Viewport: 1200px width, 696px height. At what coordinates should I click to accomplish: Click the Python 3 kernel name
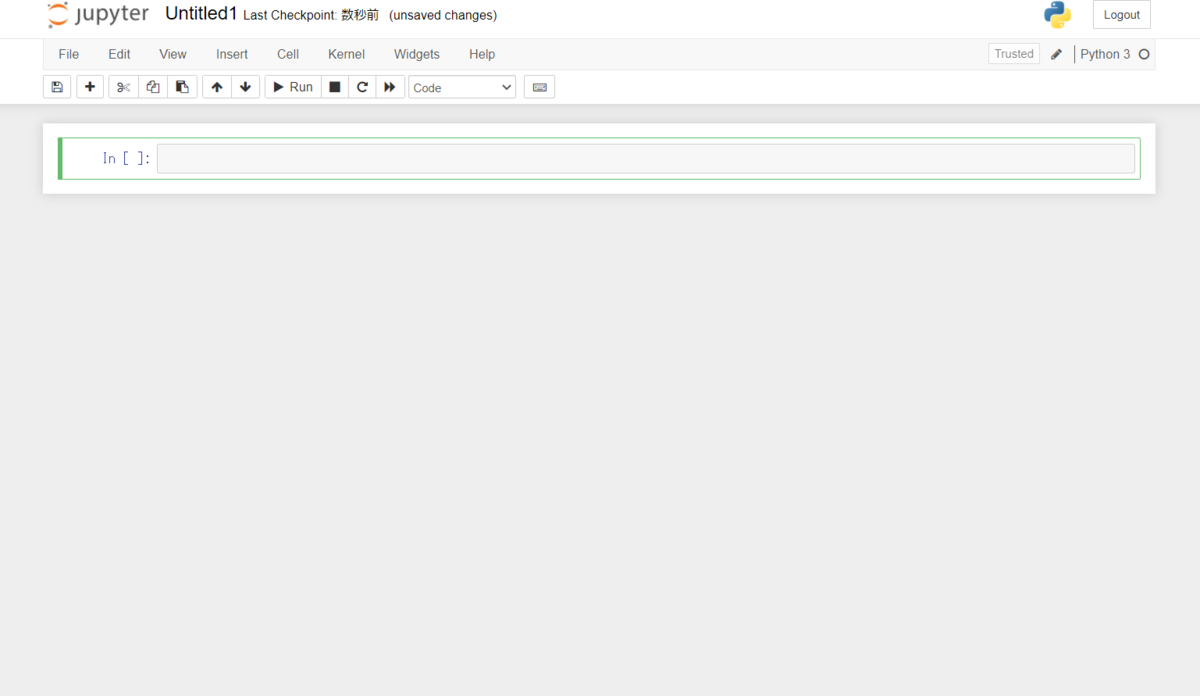coord(1105,54)
